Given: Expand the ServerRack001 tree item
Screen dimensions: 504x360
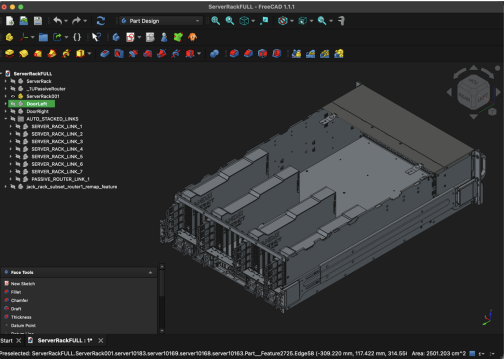Looking at the screenshot, I should click(6, 96).
